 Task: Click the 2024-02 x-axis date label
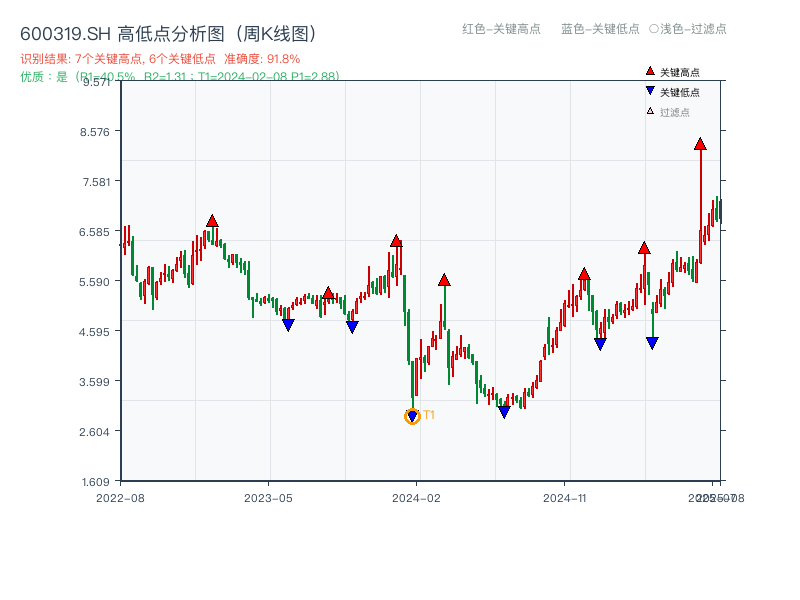[416, 497]
